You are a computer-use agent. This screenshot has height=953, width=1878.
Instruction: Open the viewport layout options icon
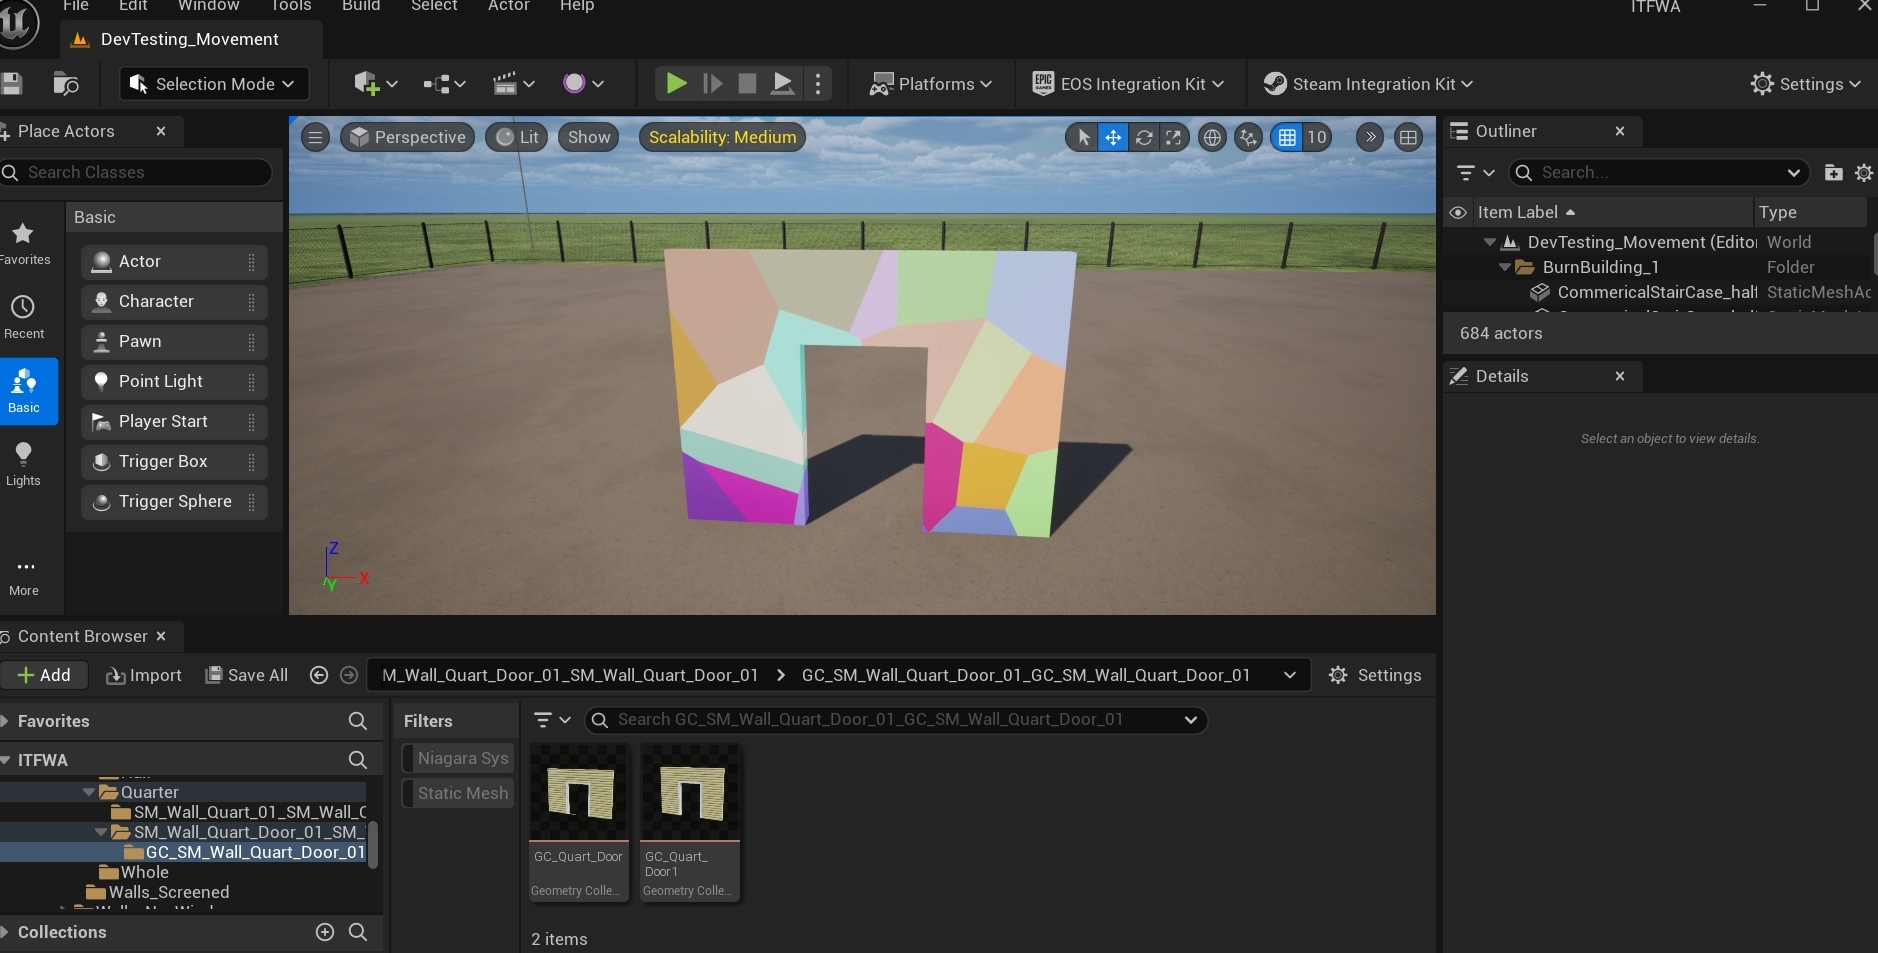pyautogui.click(x=1408, y=137)
